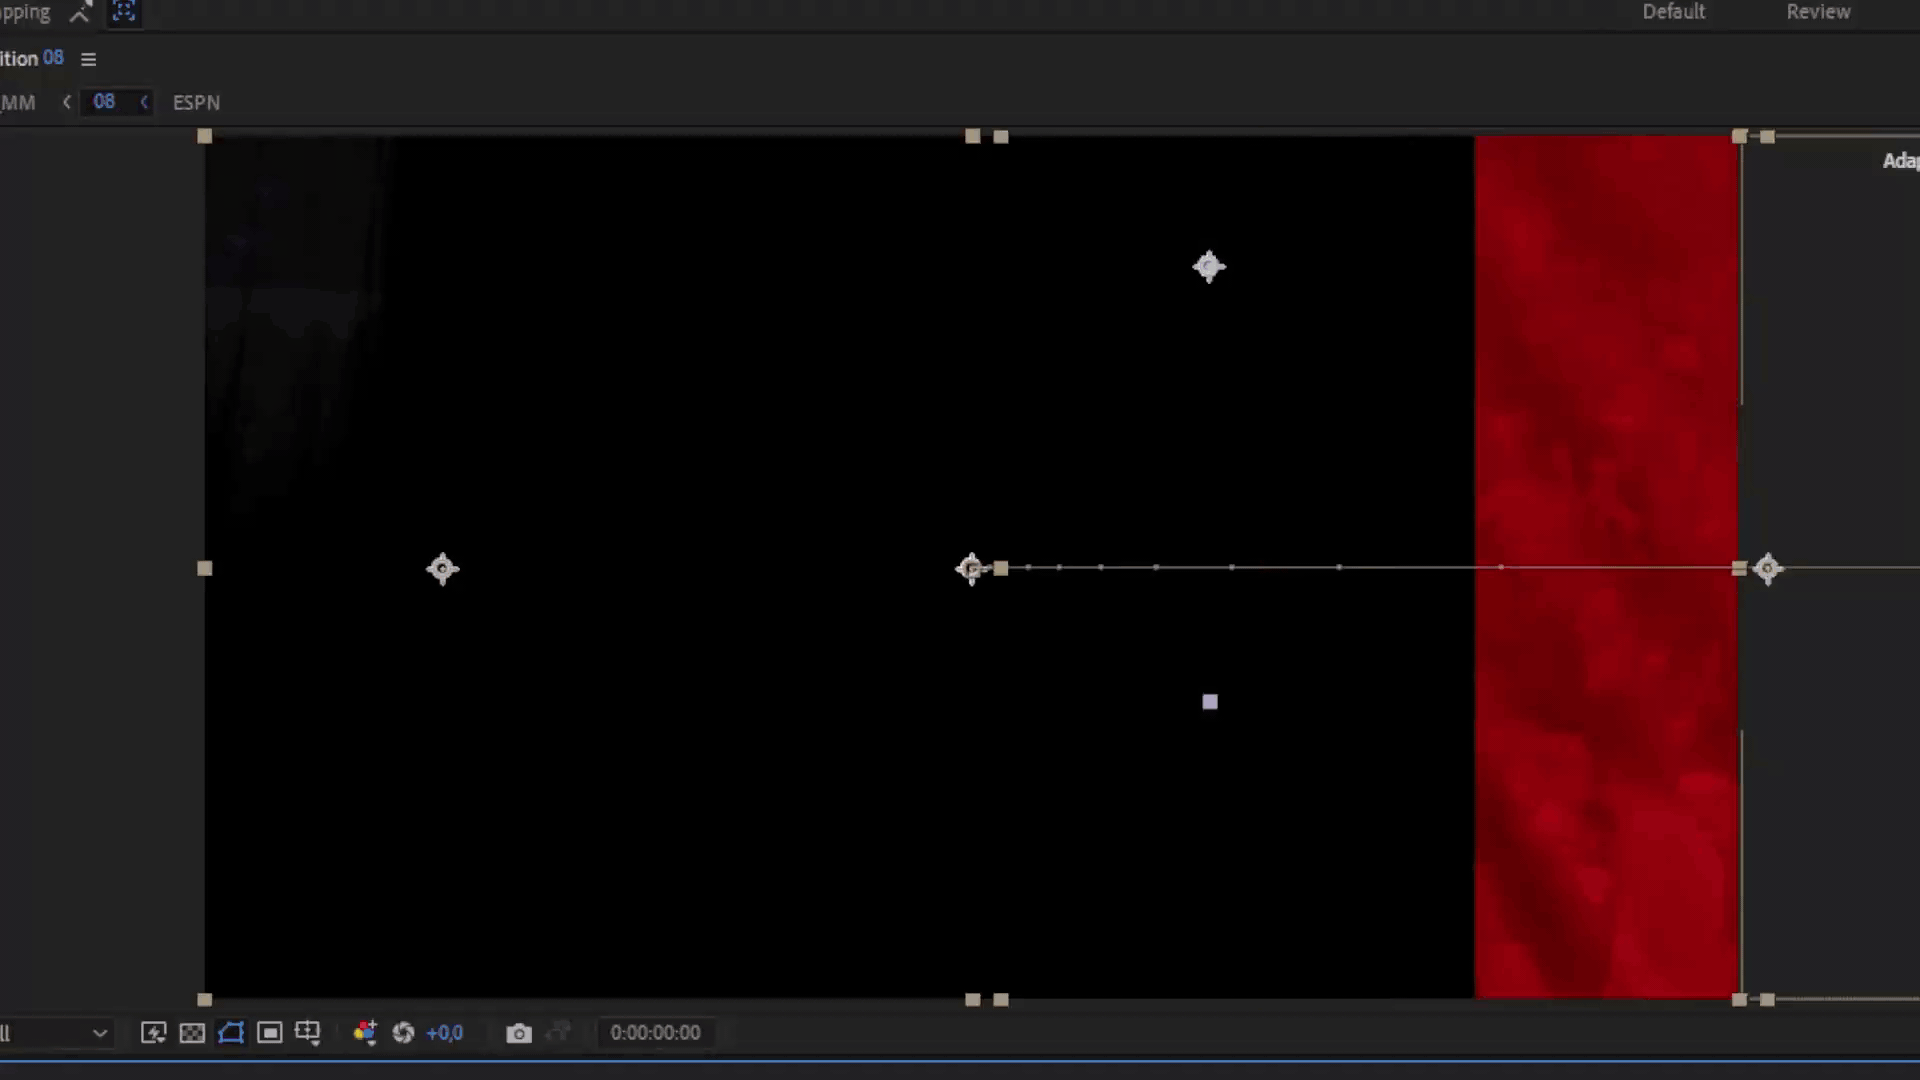Enable the Region of Interest tool
Viewport: 1920px width, 1080px height.
pyautogui.click(x=269, y=1033)
